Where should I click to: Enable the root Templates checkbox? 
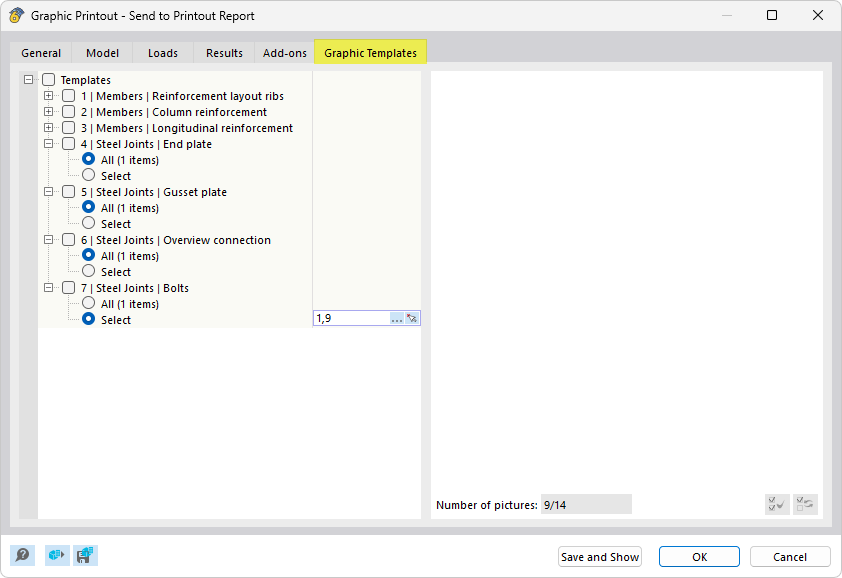coord(48,80)
